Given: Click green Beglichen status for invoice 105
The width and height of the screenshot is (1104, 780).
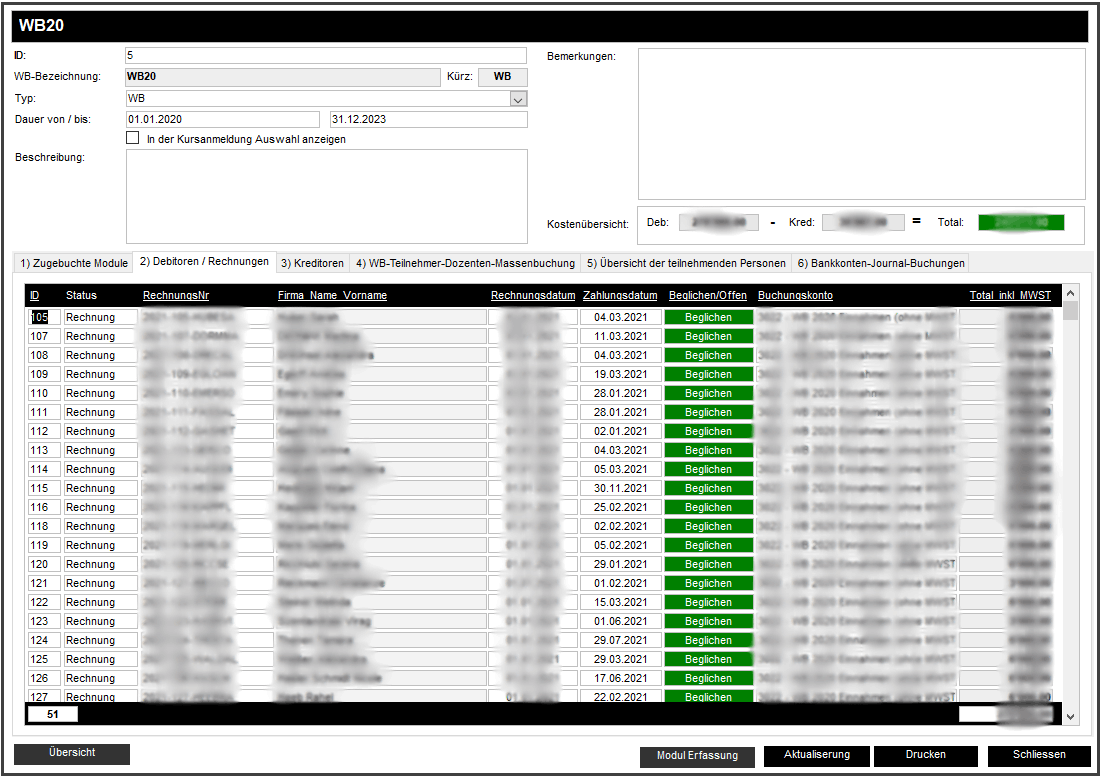Looking at the screenshot, I should point(708,317).
